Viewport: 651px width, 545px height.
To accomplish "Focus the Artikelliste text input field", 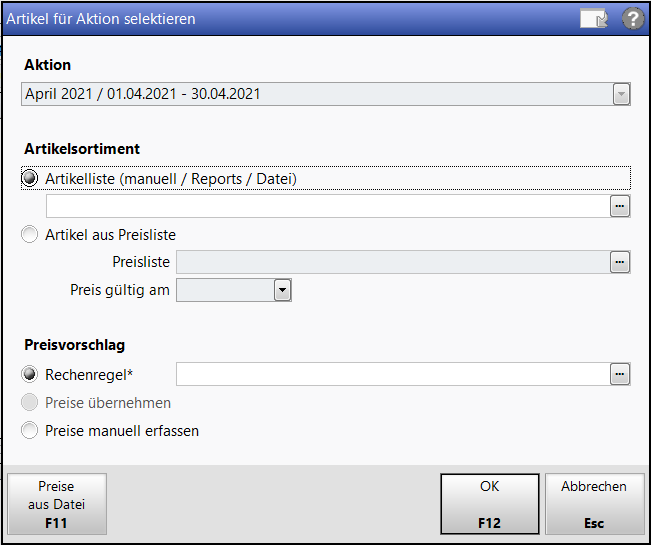I will (x=328, y=206).
